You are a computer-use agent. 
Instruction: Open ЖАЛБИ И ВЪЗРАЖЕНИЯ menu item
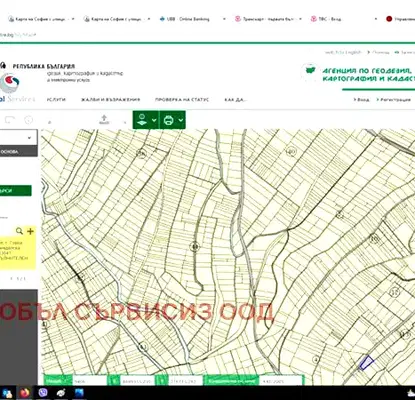(110, 100)
